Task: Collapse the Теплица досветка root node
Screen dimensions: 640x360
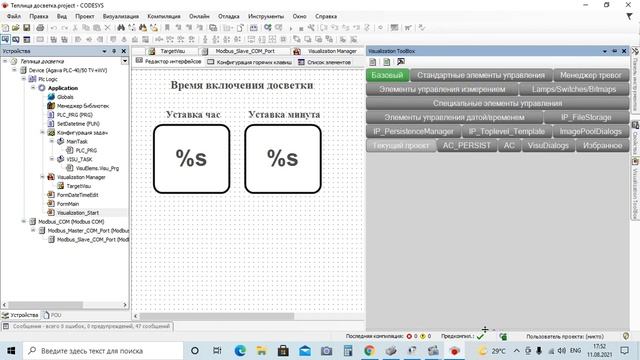Action: tap(5, 61)
